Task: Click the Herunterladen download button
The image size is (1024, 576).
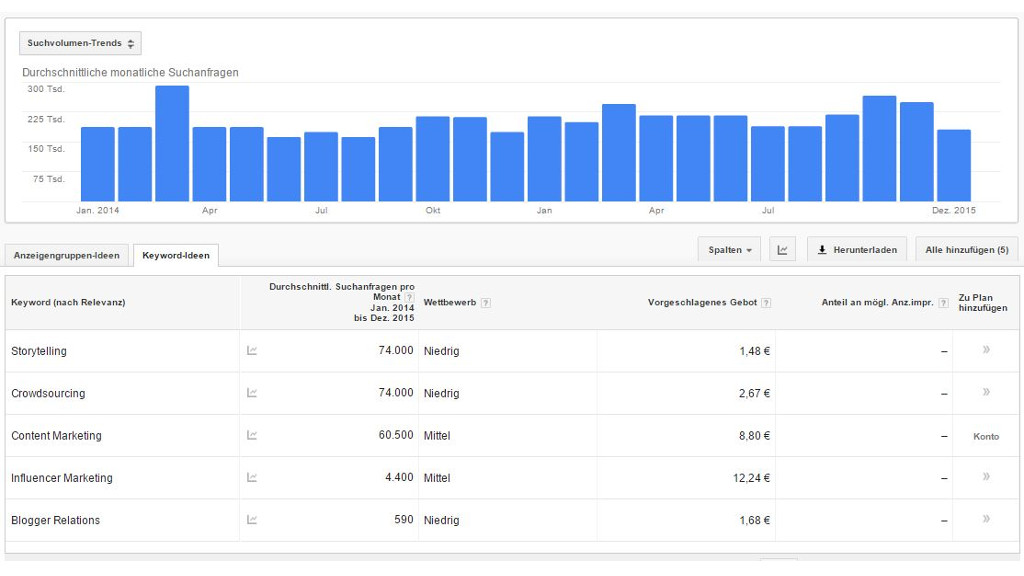Action: tap(857, 250)
